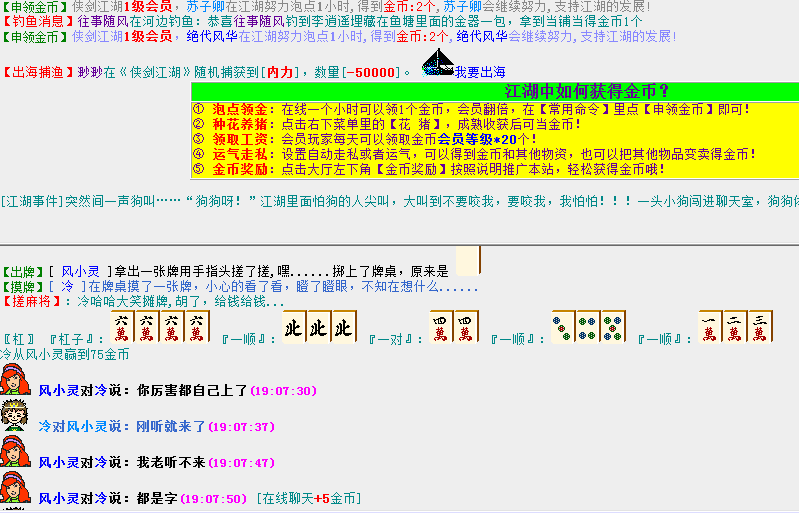
Task: Click 风小灵 name in the 【出牌】 line
Action: 81,272
